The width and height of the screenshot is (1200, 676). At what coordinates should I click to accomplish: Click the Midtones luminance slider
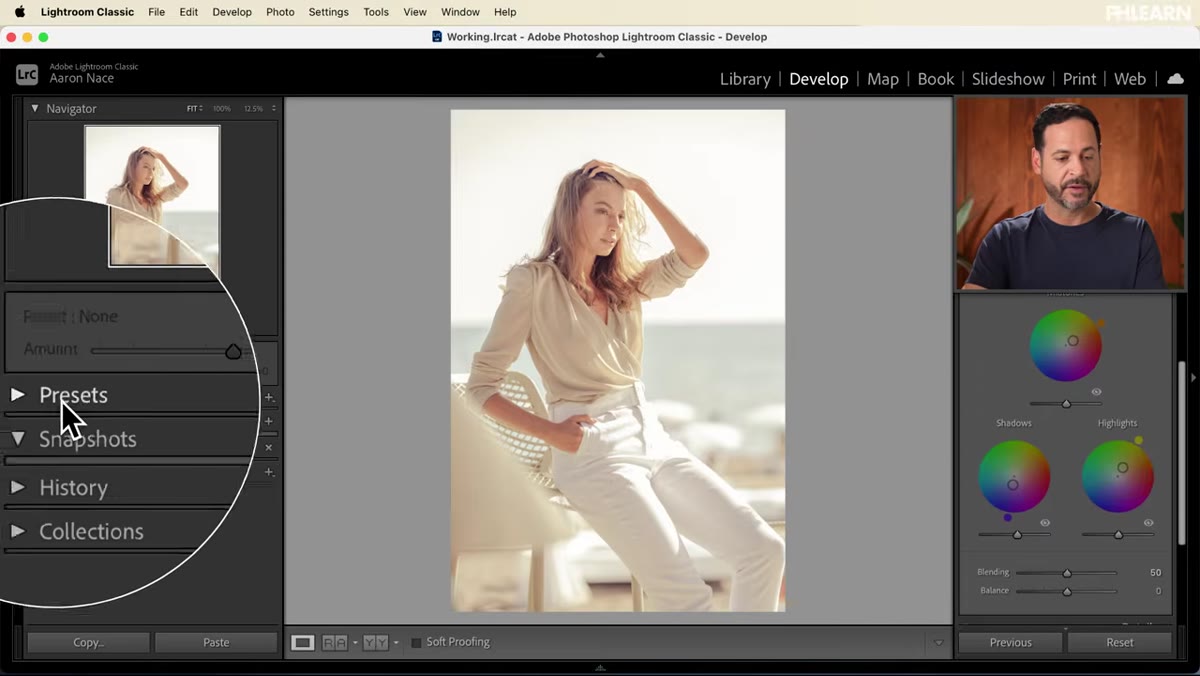point(1066,404)
